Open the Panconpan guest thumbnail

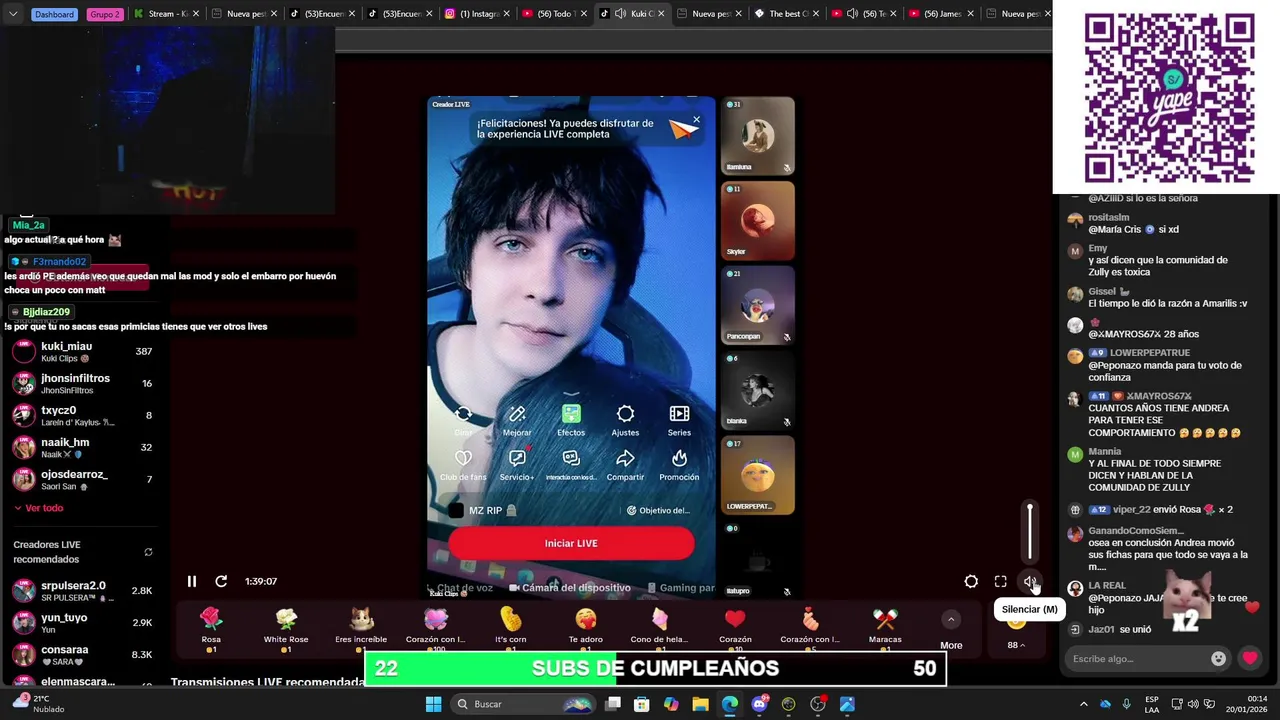click(758, 305)
